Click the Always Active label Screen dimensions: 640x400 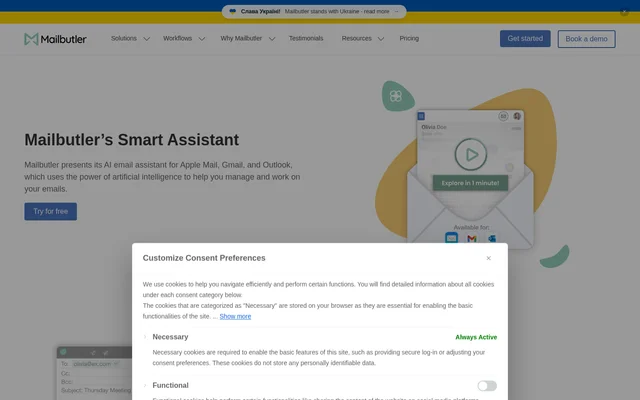pos(476,337)
